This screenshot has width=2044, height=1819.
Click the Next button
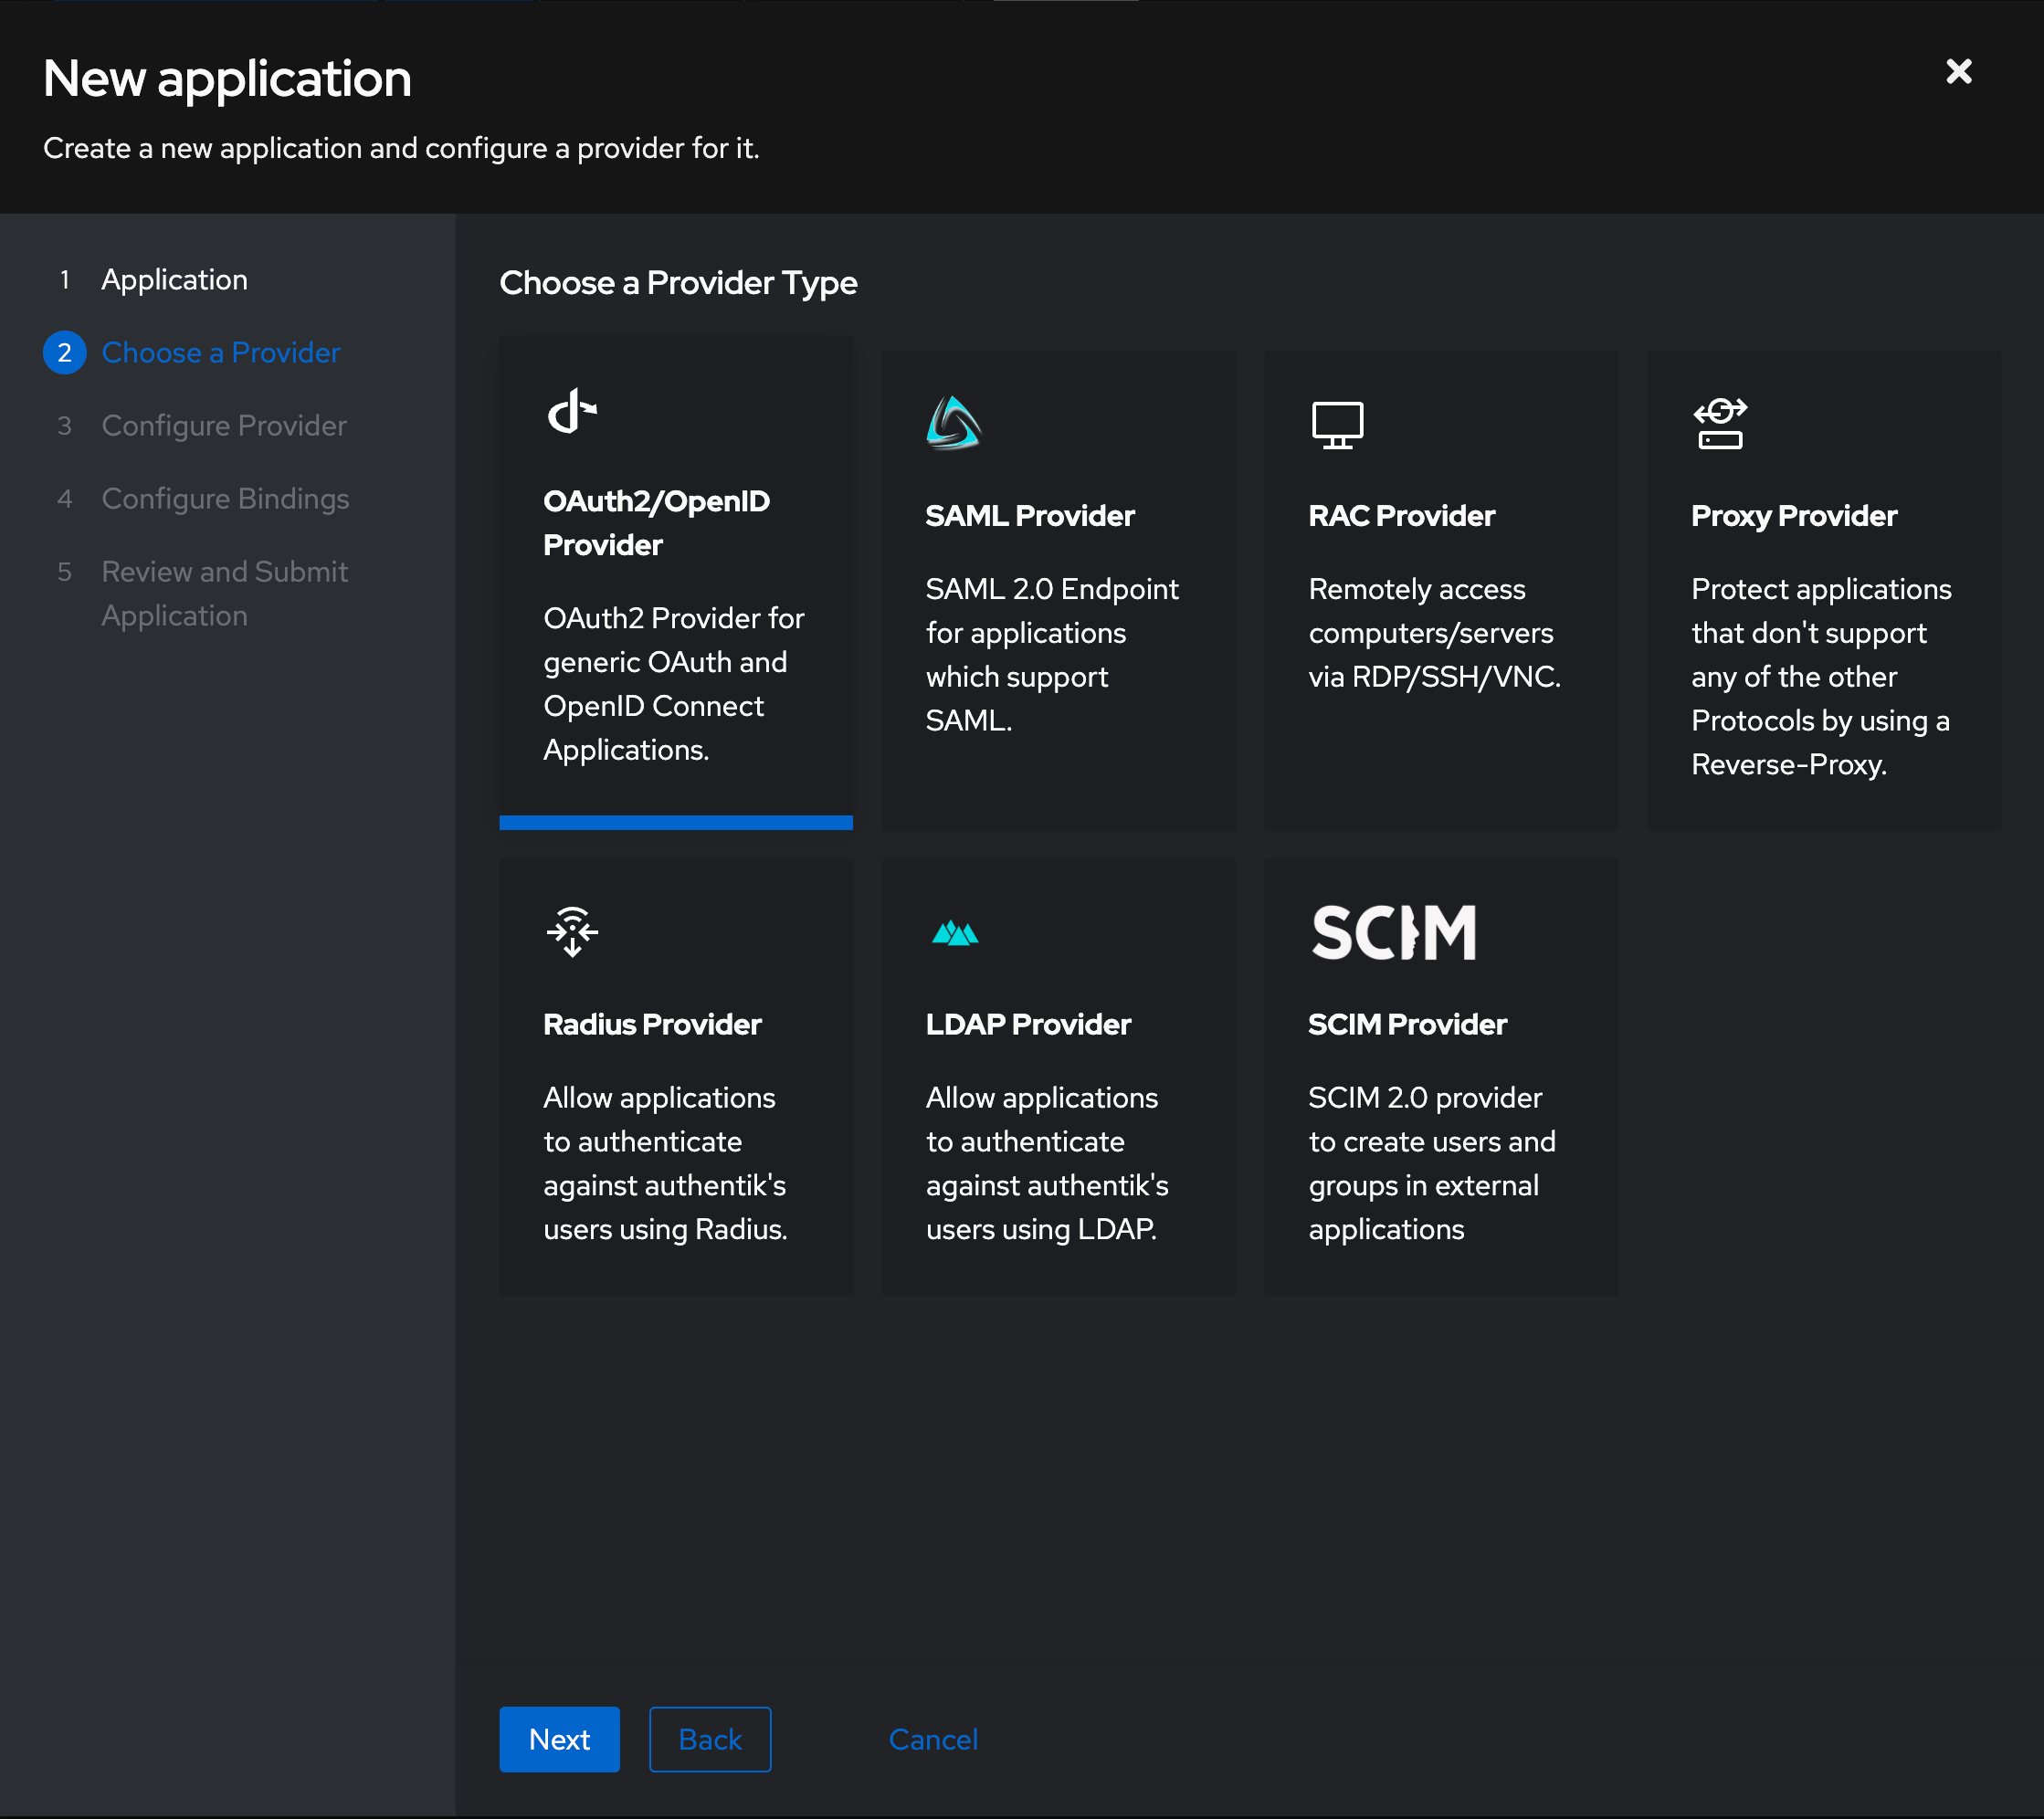tap(559, 1739)
